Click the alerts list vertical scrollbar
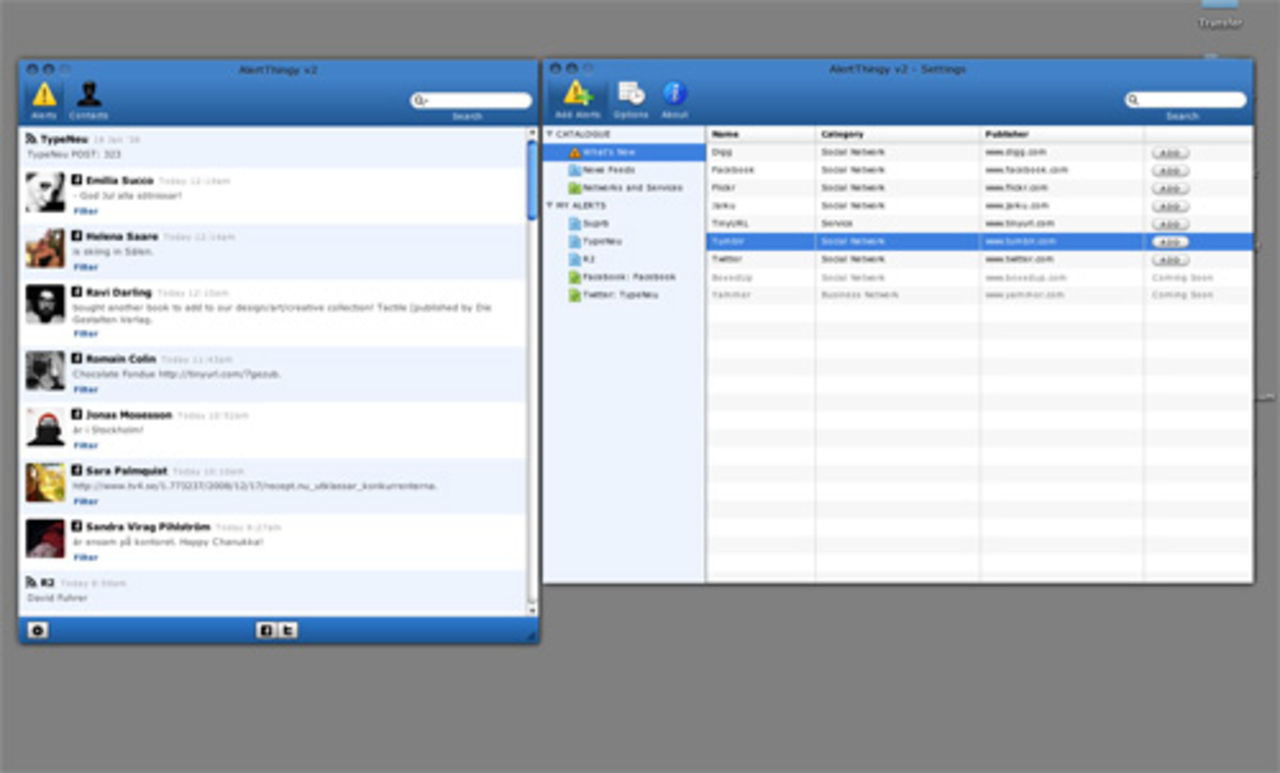Viewport: 1280px width, 773px height. coord(532,180)
